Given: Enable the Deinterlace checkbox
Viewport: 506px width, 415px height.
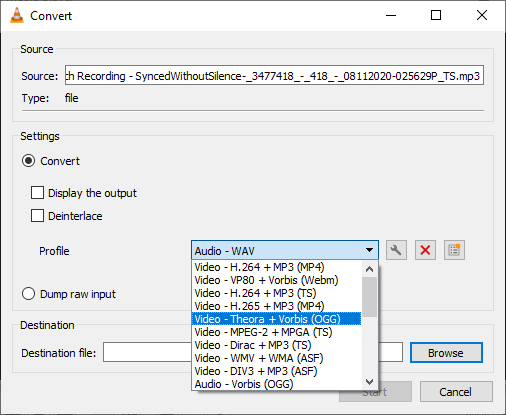Looking at the screenshot, I should click(x=37, y=216).
